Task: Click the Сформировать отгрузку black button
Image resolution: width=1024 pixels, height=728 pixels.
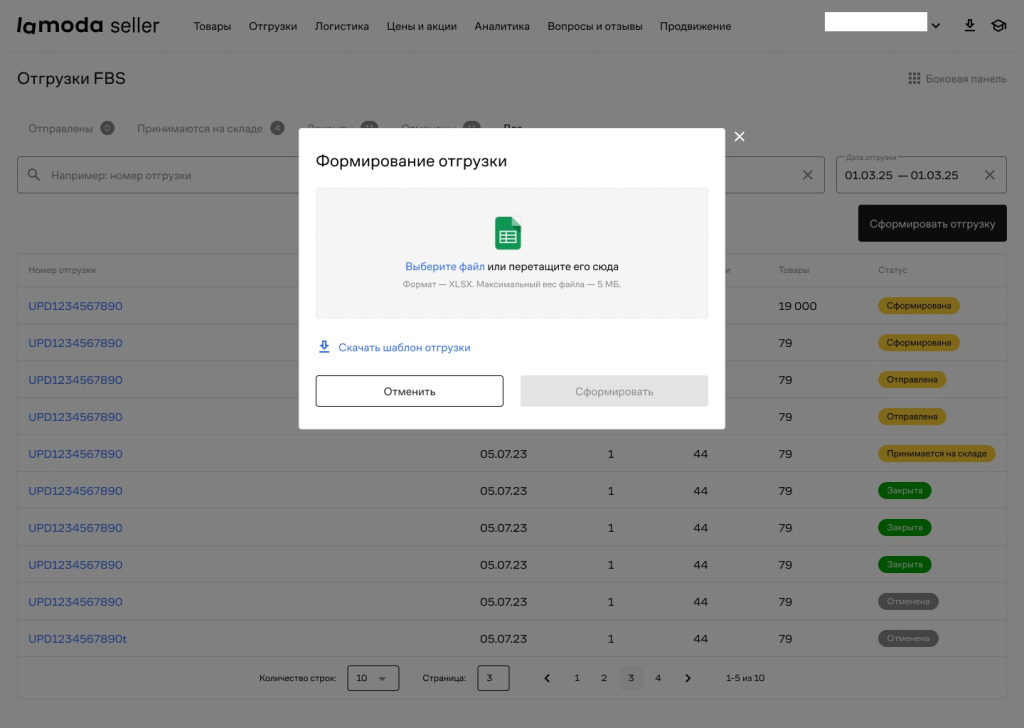Action: 932,224
